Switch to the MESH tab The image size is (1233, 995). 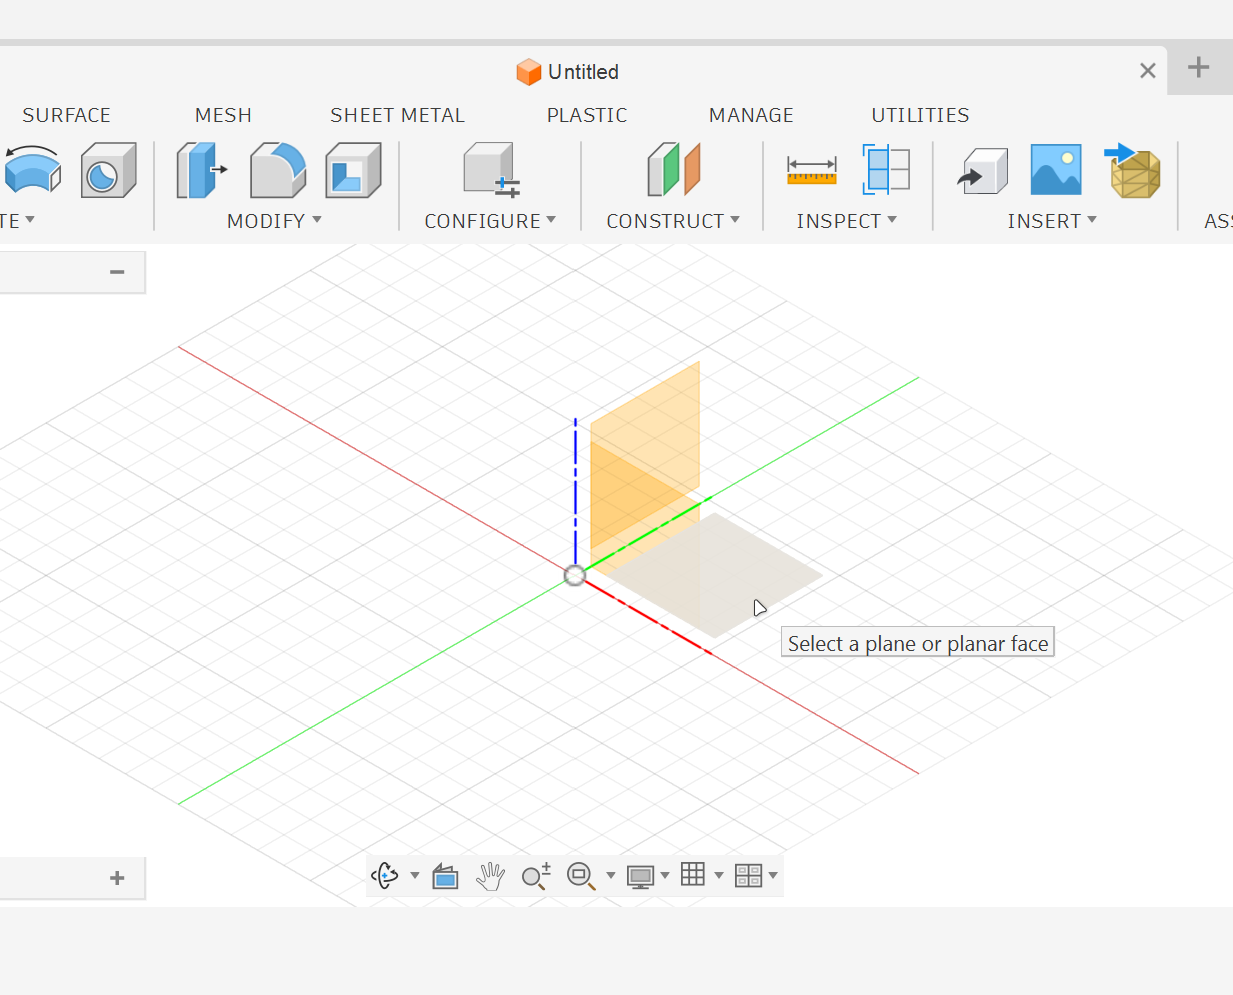click(x=223, y=115)
